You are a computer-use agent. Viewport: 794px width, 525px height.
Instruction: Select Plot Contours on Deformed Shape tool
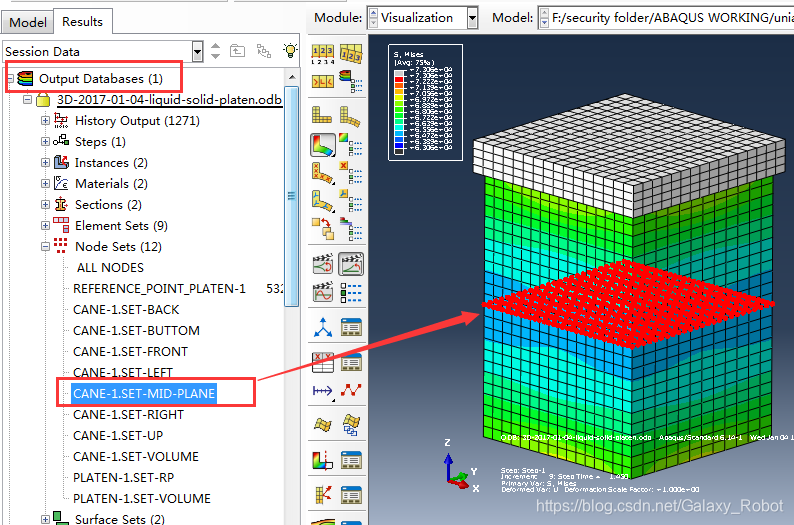323,146
